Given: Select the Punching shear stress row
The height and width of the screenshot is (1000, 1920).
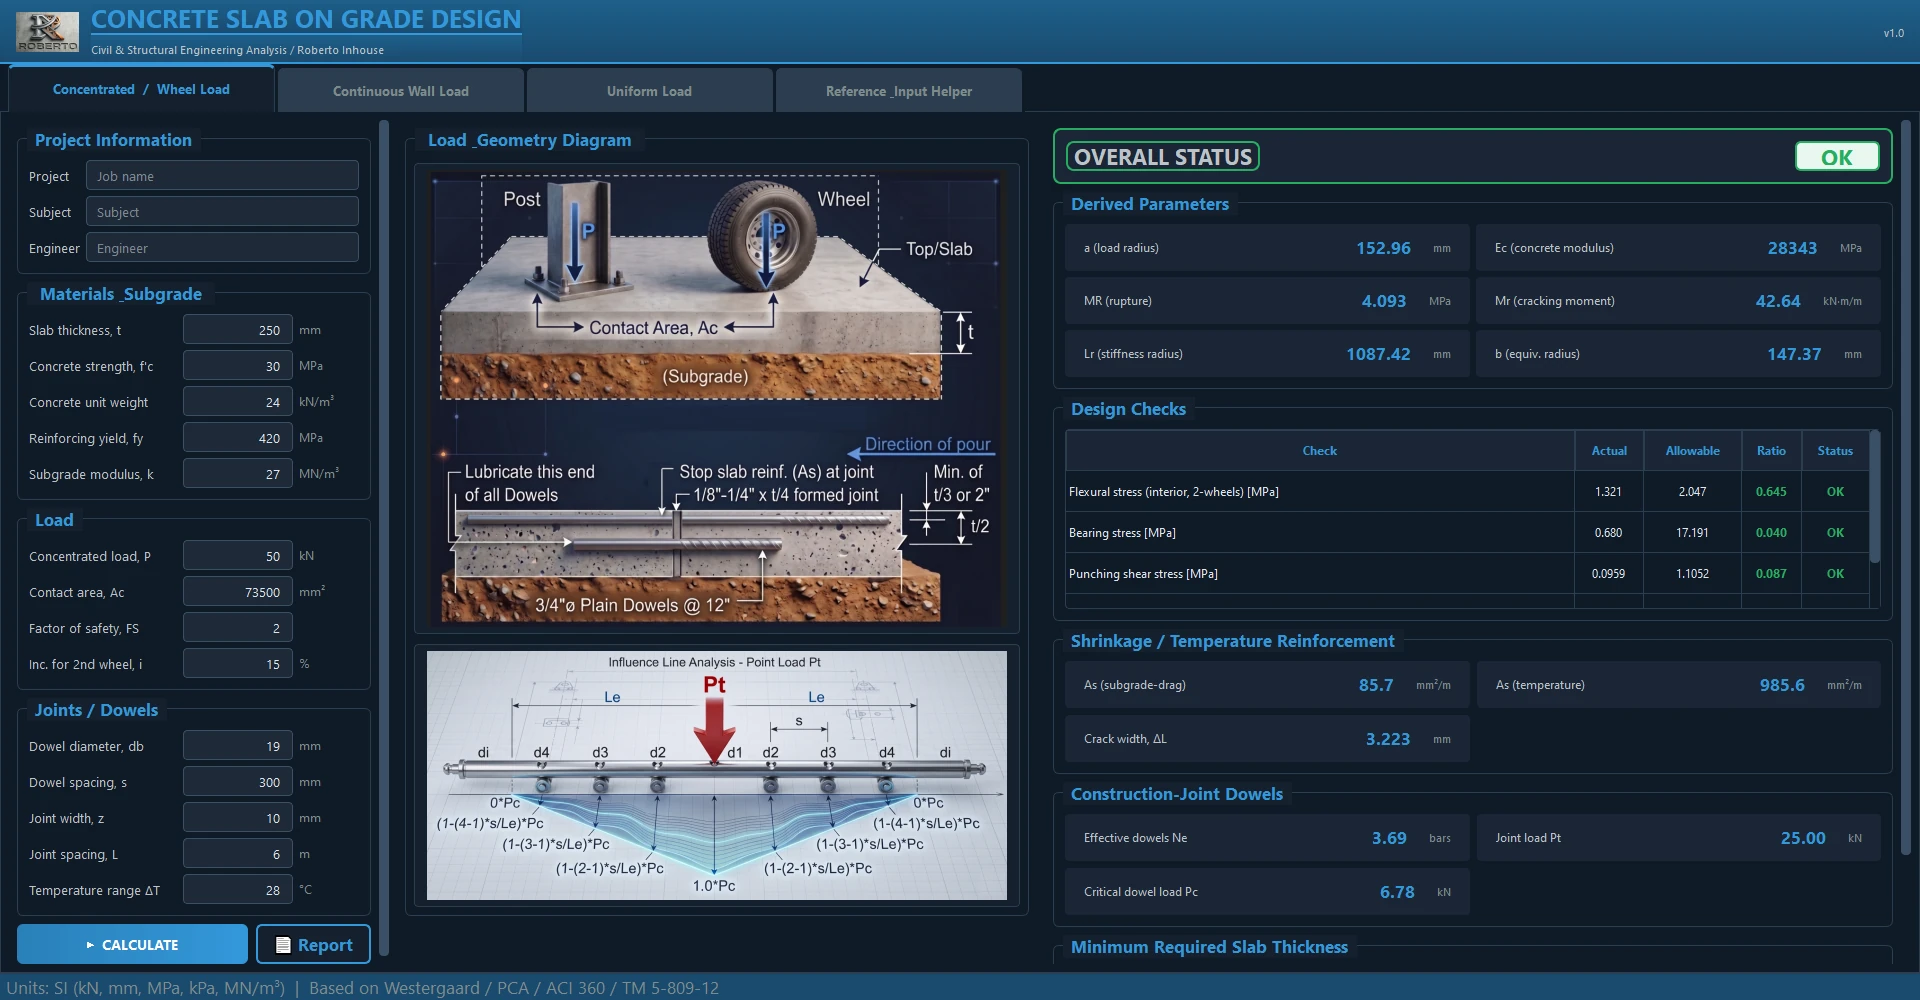Looking at the screenshot, I should coord(1467,574).
